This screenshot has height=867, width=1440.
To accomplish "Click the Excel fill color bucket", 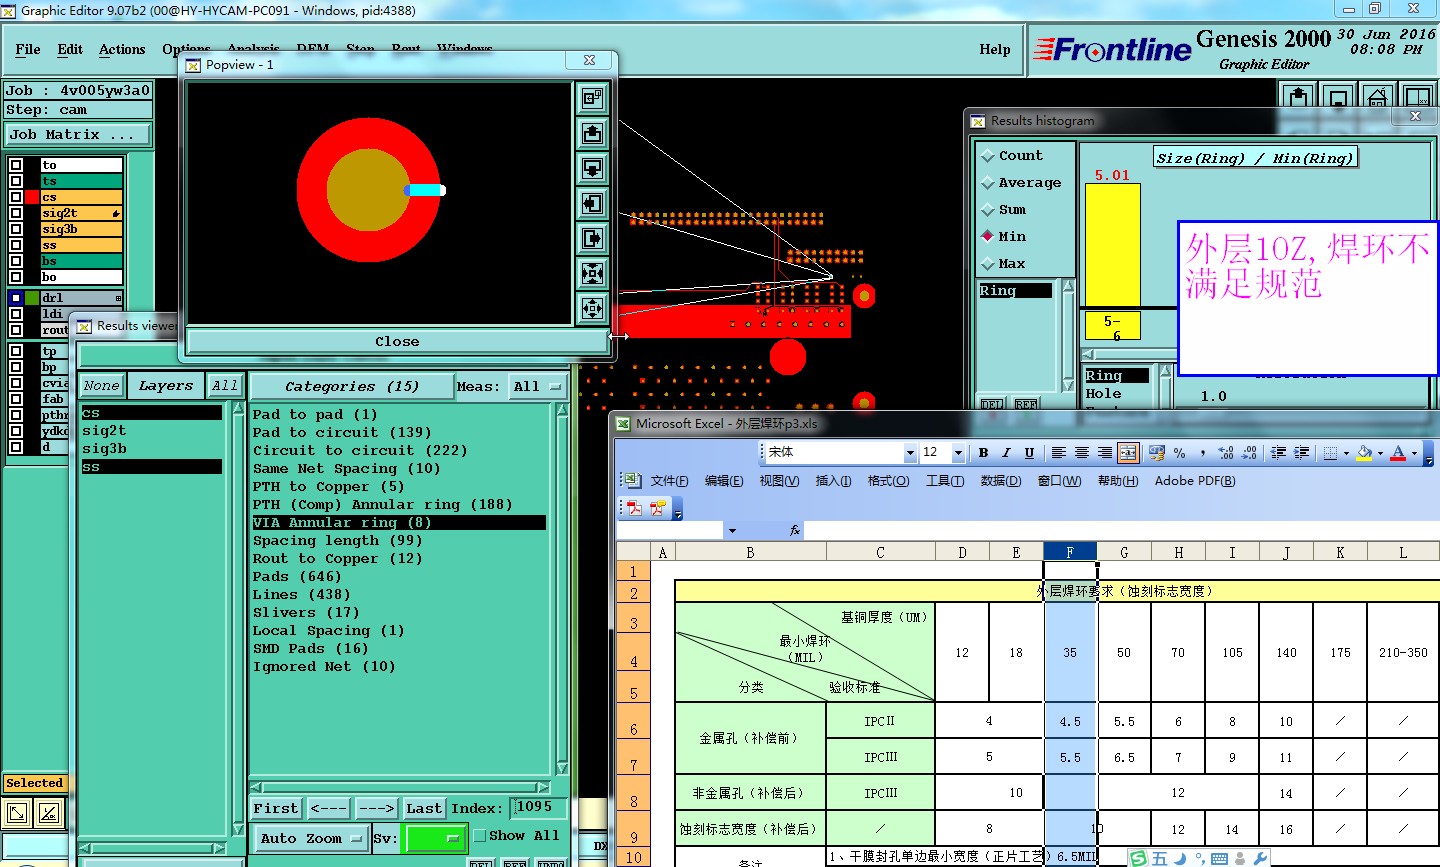I will click(1365, 453).
